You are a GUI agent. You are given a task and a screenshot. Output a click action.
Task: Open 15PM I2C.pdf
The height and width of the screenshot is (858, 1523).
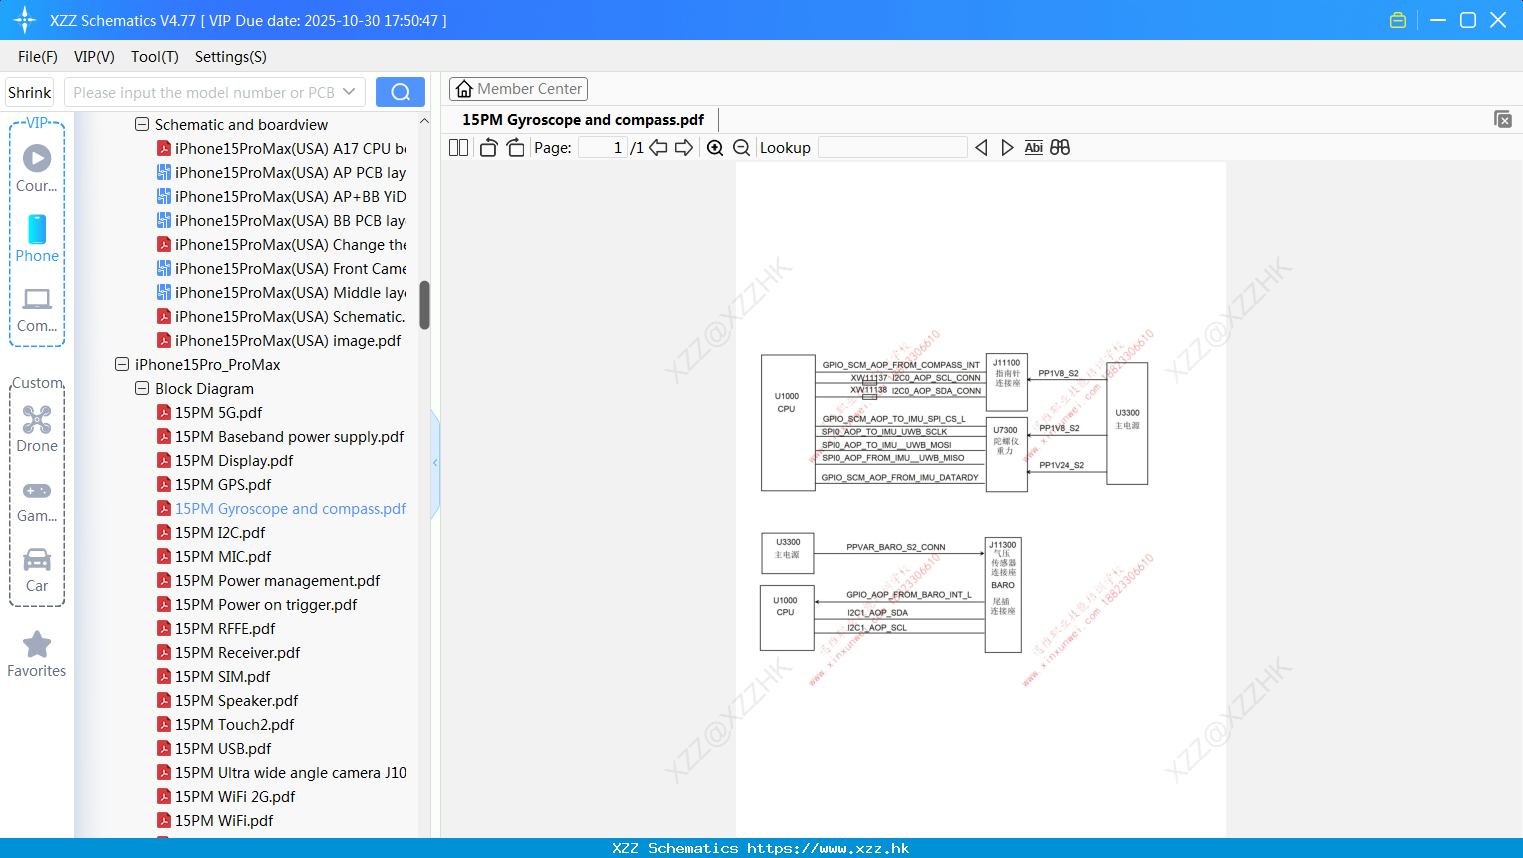(211, 533)
